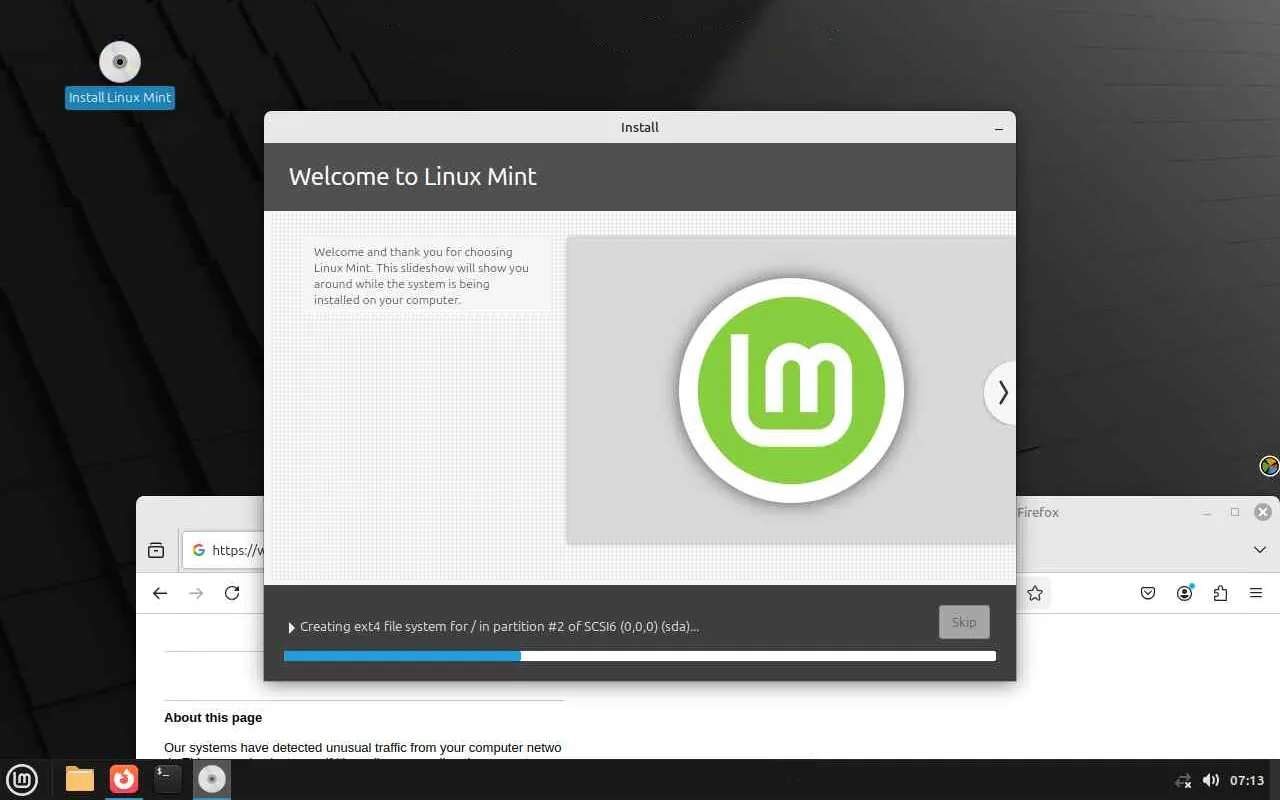
Task: Click the multicolored circle icon at screen edge
Action: click(1269, 466)
